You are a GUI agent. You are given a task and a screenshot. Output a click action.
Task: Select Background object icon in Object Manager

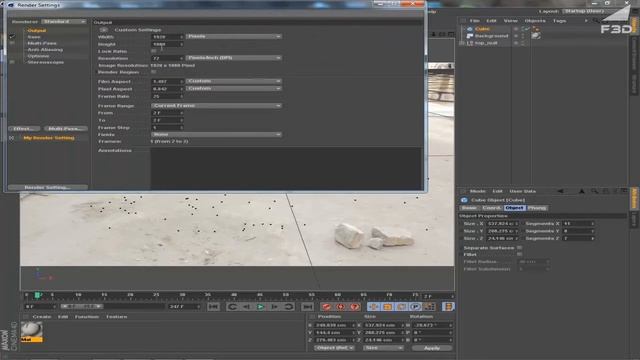pos(469,36)
